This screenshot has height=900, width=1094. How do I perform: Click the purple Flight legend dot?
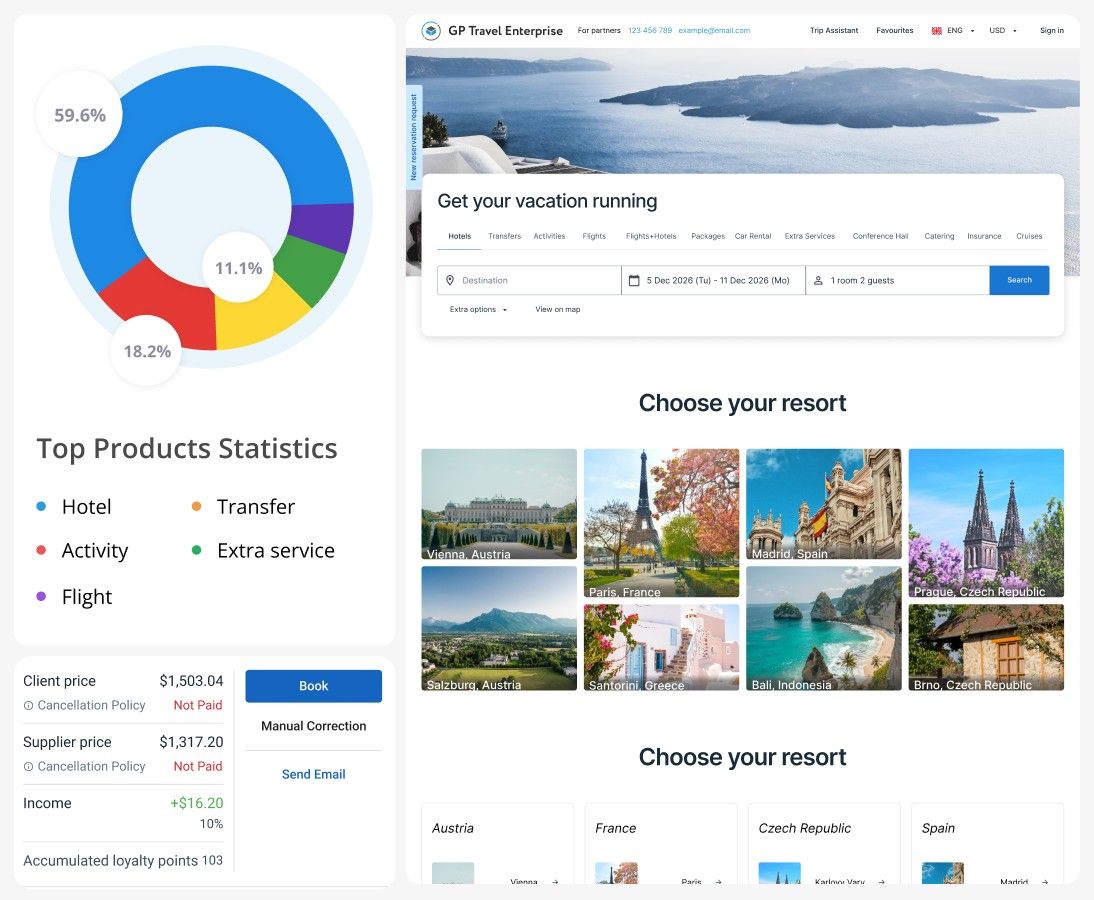coord(41,597)
